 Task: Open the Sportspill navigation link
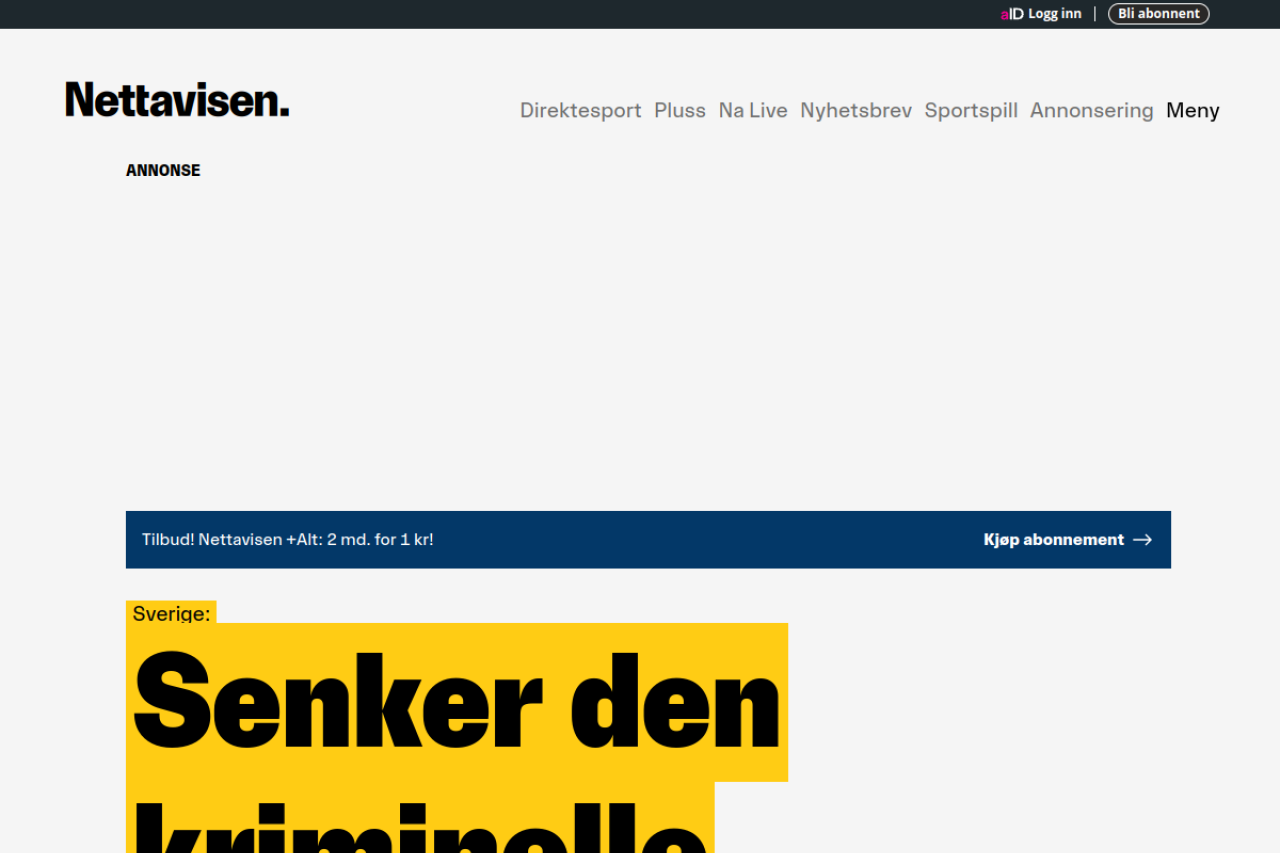[x=971, y=110]
